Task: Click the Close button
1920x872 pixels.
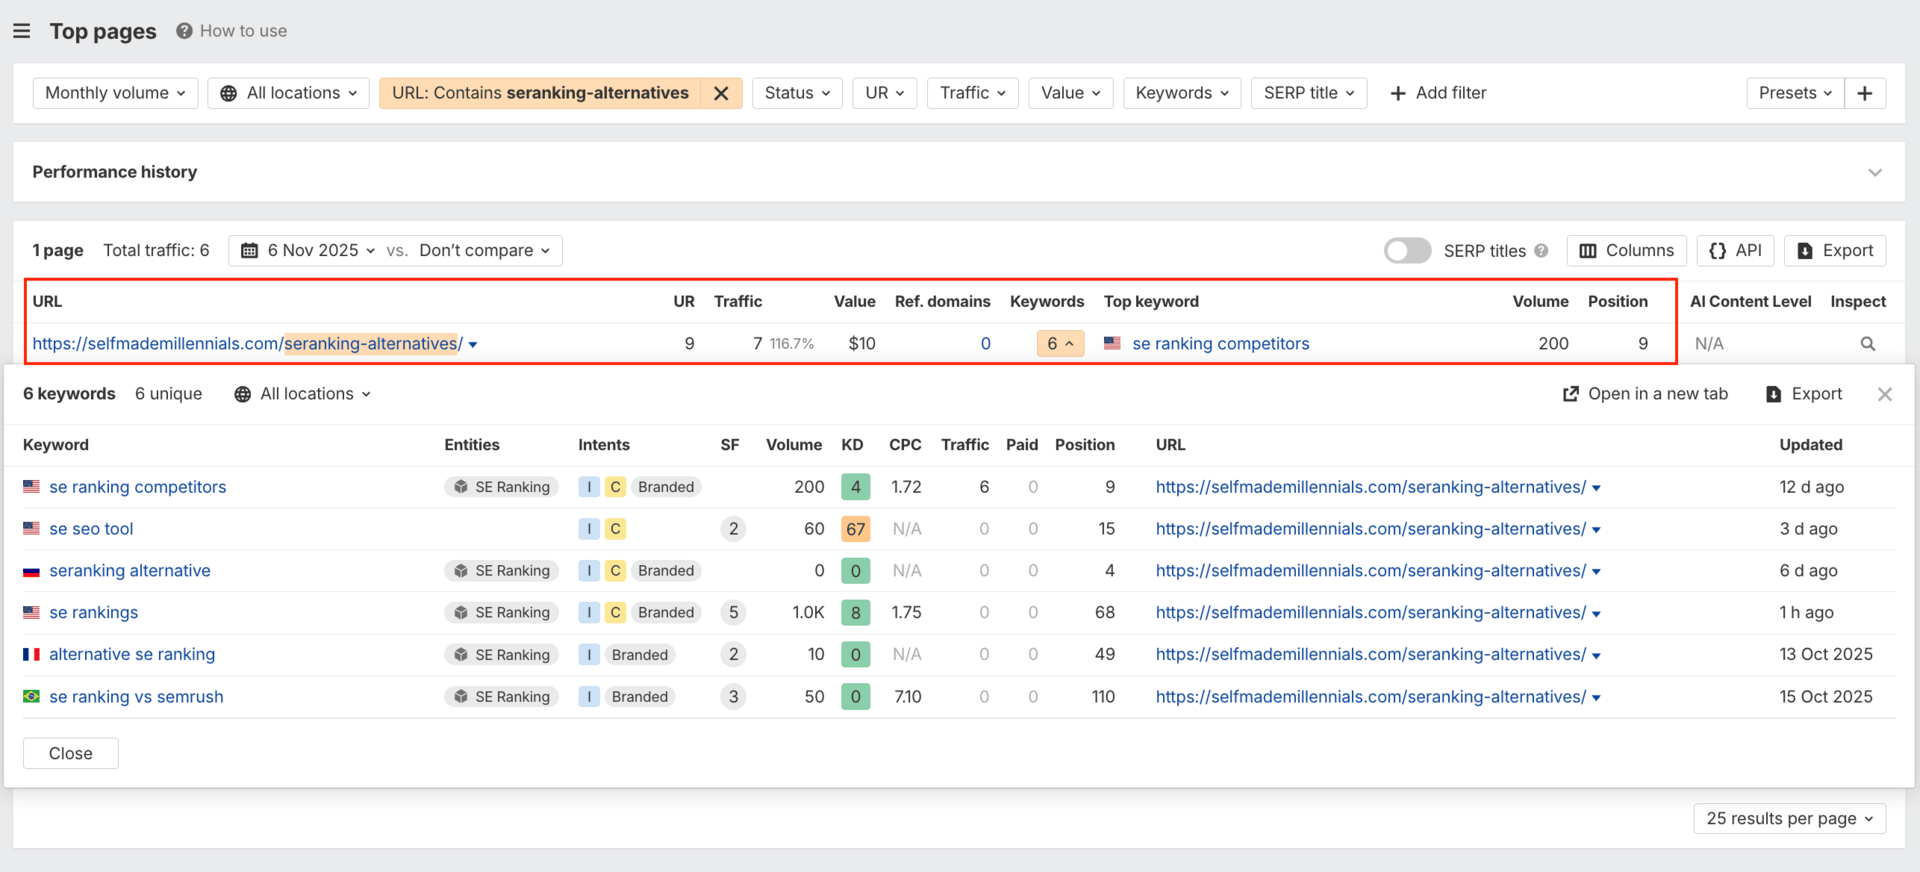Action: coord(71,753)
